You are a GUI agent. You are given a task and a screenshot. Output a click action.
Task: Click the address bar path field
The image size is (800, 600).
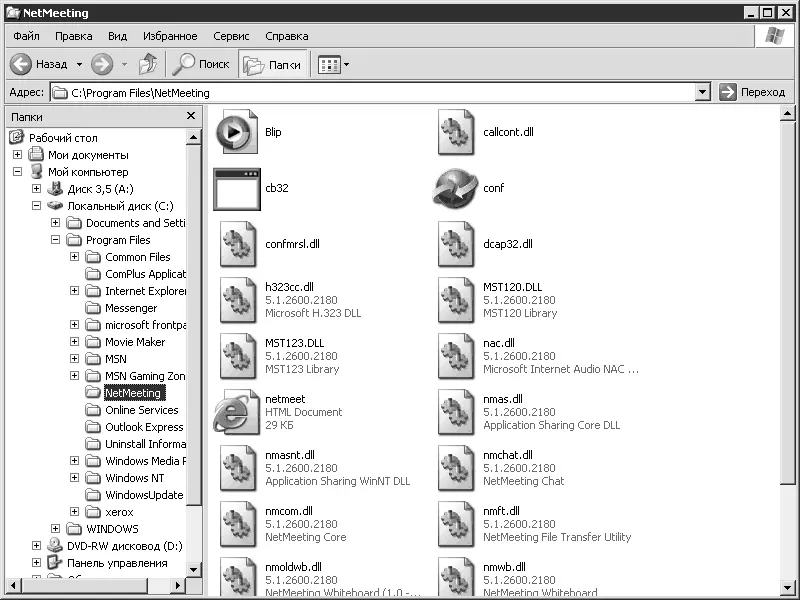[x=380, y=92]
